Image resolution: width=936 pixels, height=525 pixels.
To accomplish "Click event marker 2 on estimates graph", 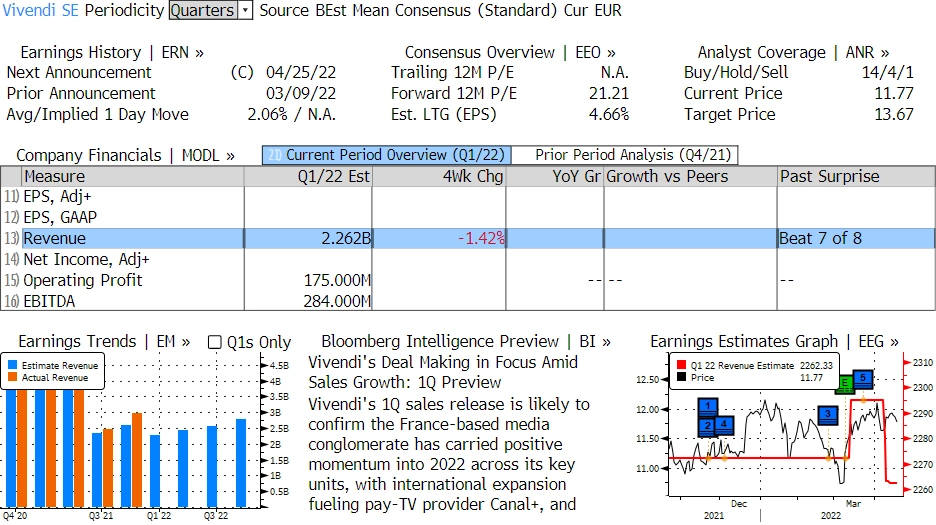I will (707, 426).
